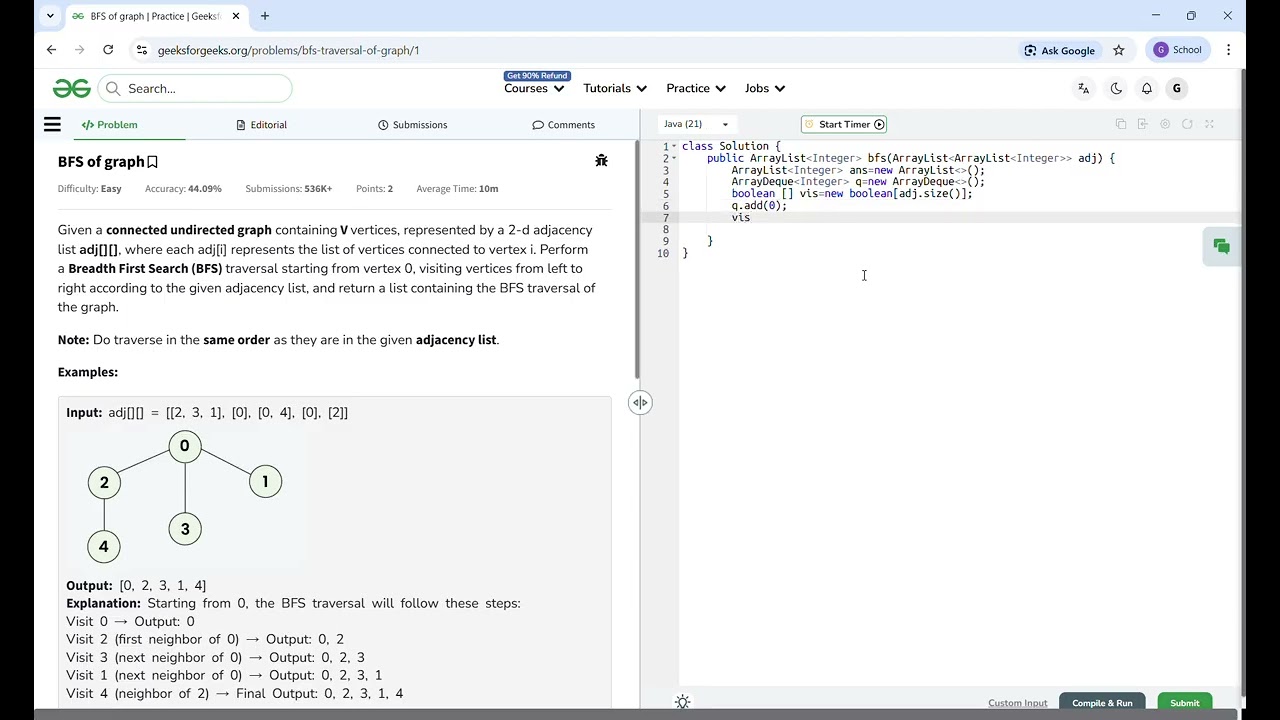Reload the browser page
This screenshot has height=720, width=1280.
click(x=108, y=50)
